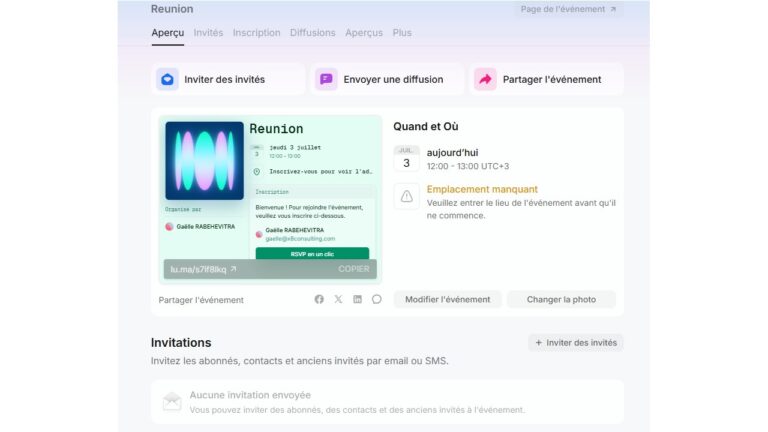Image resolution: width=768 pixels, height=432 pixels.
Task: Share the event via message bubble icon
Action: point(376,299)
